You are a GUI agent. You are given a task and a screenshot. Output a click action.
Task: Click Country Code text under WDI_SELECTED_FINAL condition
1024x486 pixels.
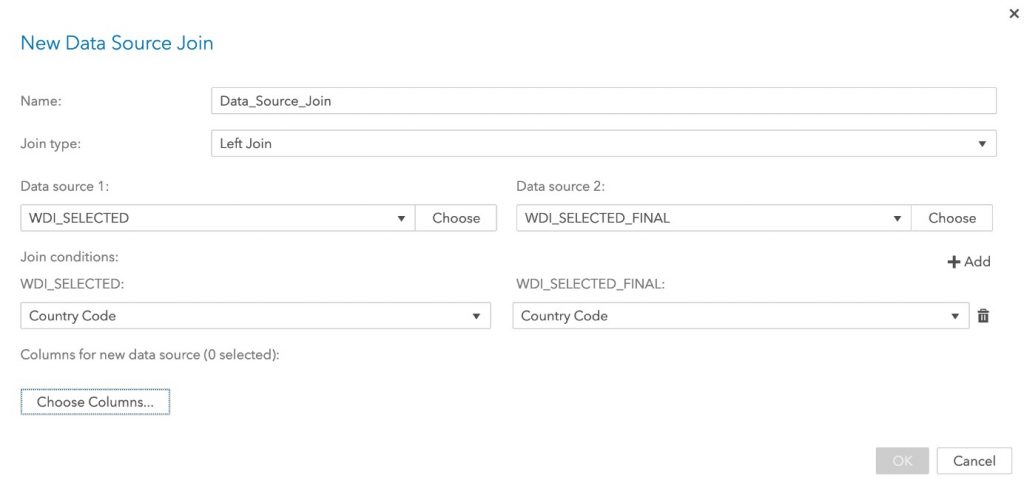[564, 316]
